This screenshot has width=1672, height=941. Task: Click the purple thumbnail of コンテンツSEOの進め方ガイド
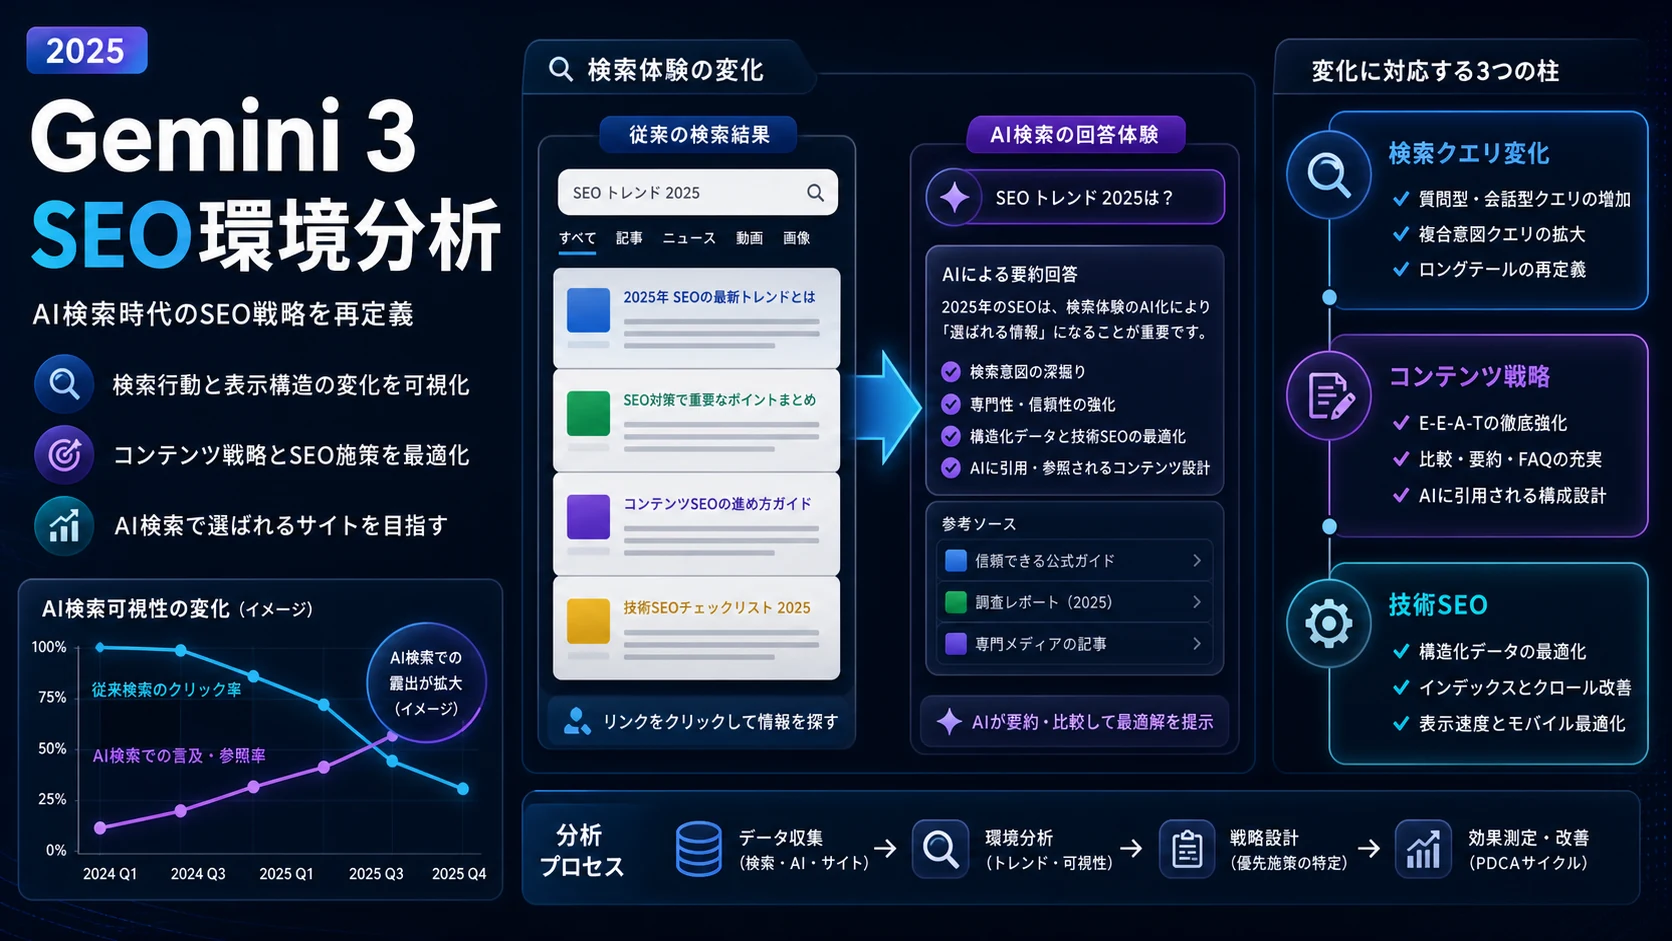pos(588,517)
